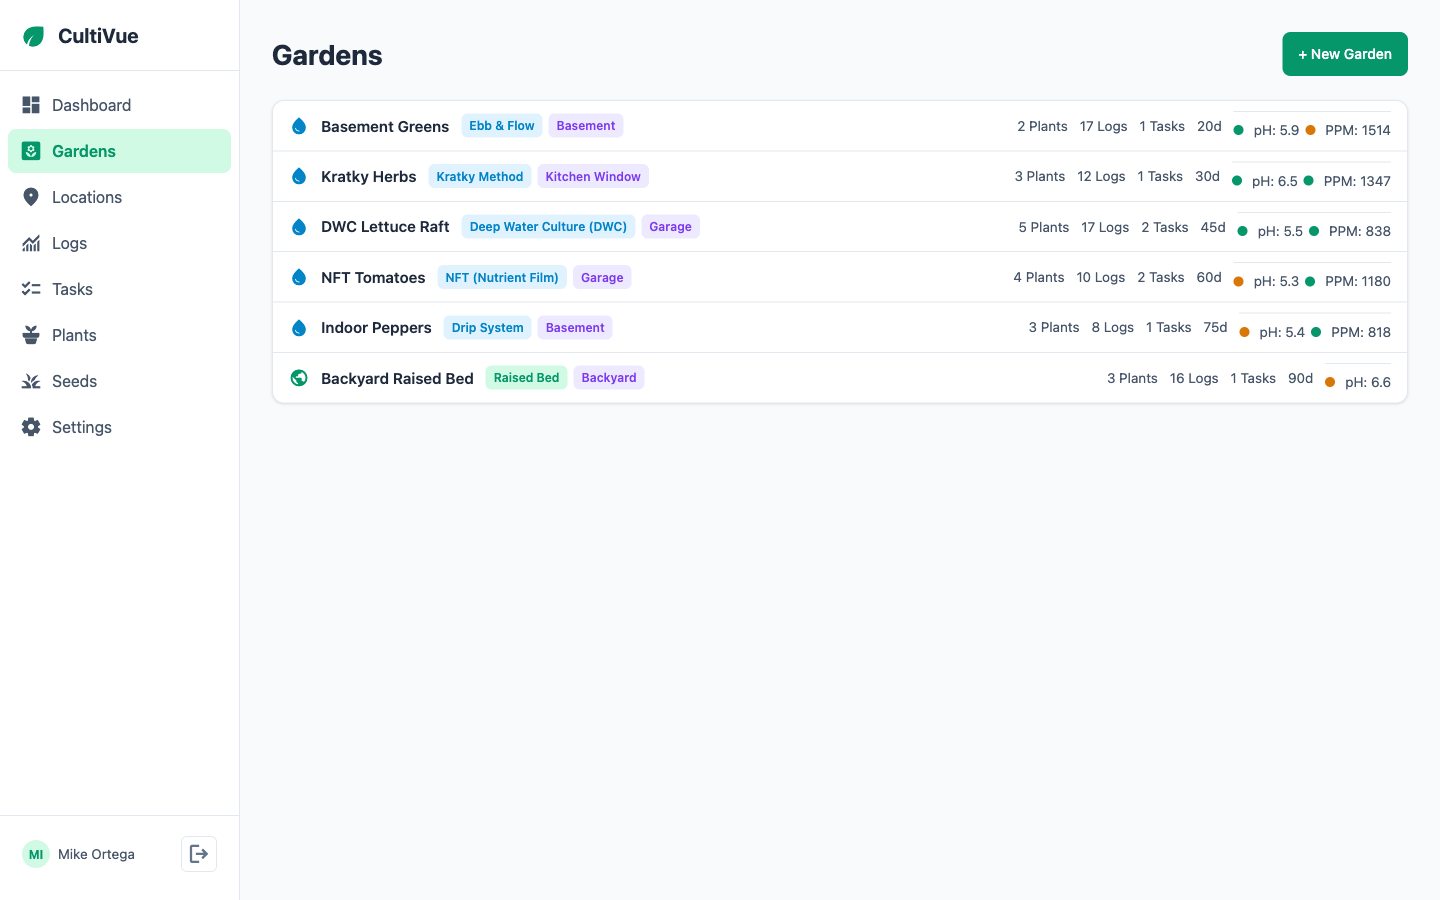Click the Logs analytics chart icon
This screenshot has height=900, width=1440.
(x=31, y=243)
